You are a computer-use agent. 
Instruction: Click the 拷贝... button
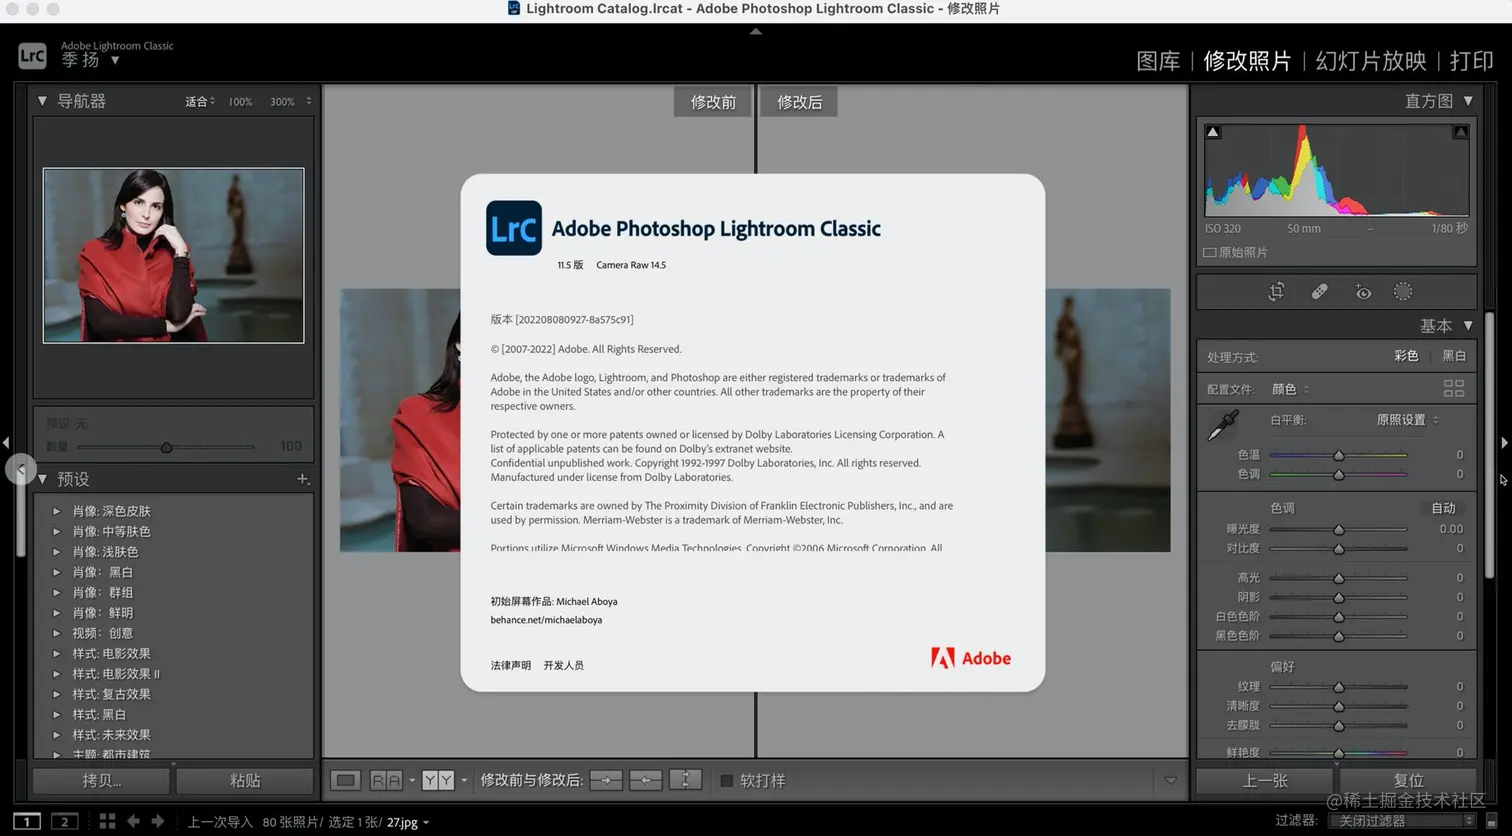(x=101, y=780)
